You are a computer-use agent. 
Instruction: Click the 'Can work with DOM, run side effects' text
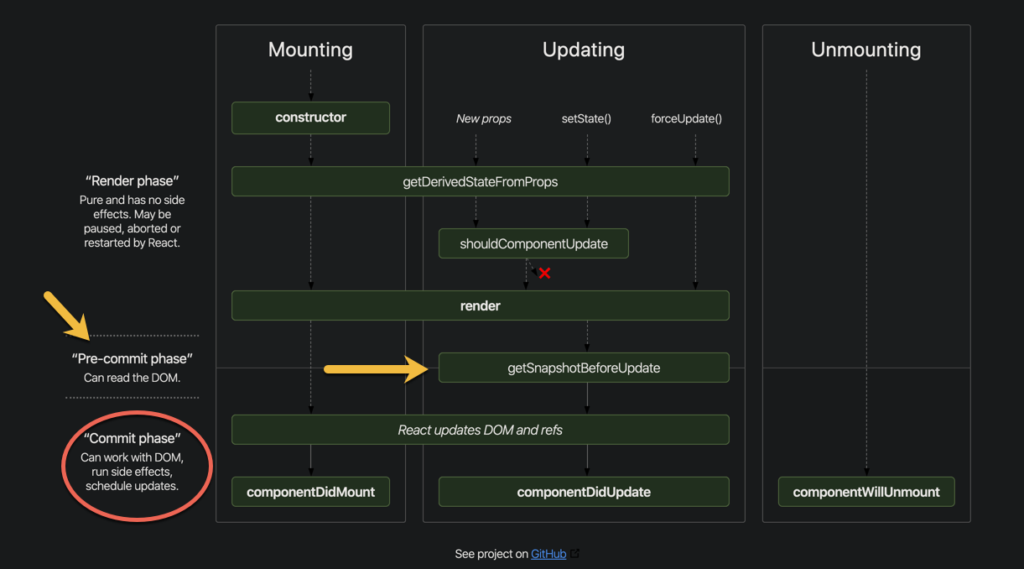coord(132,472)
